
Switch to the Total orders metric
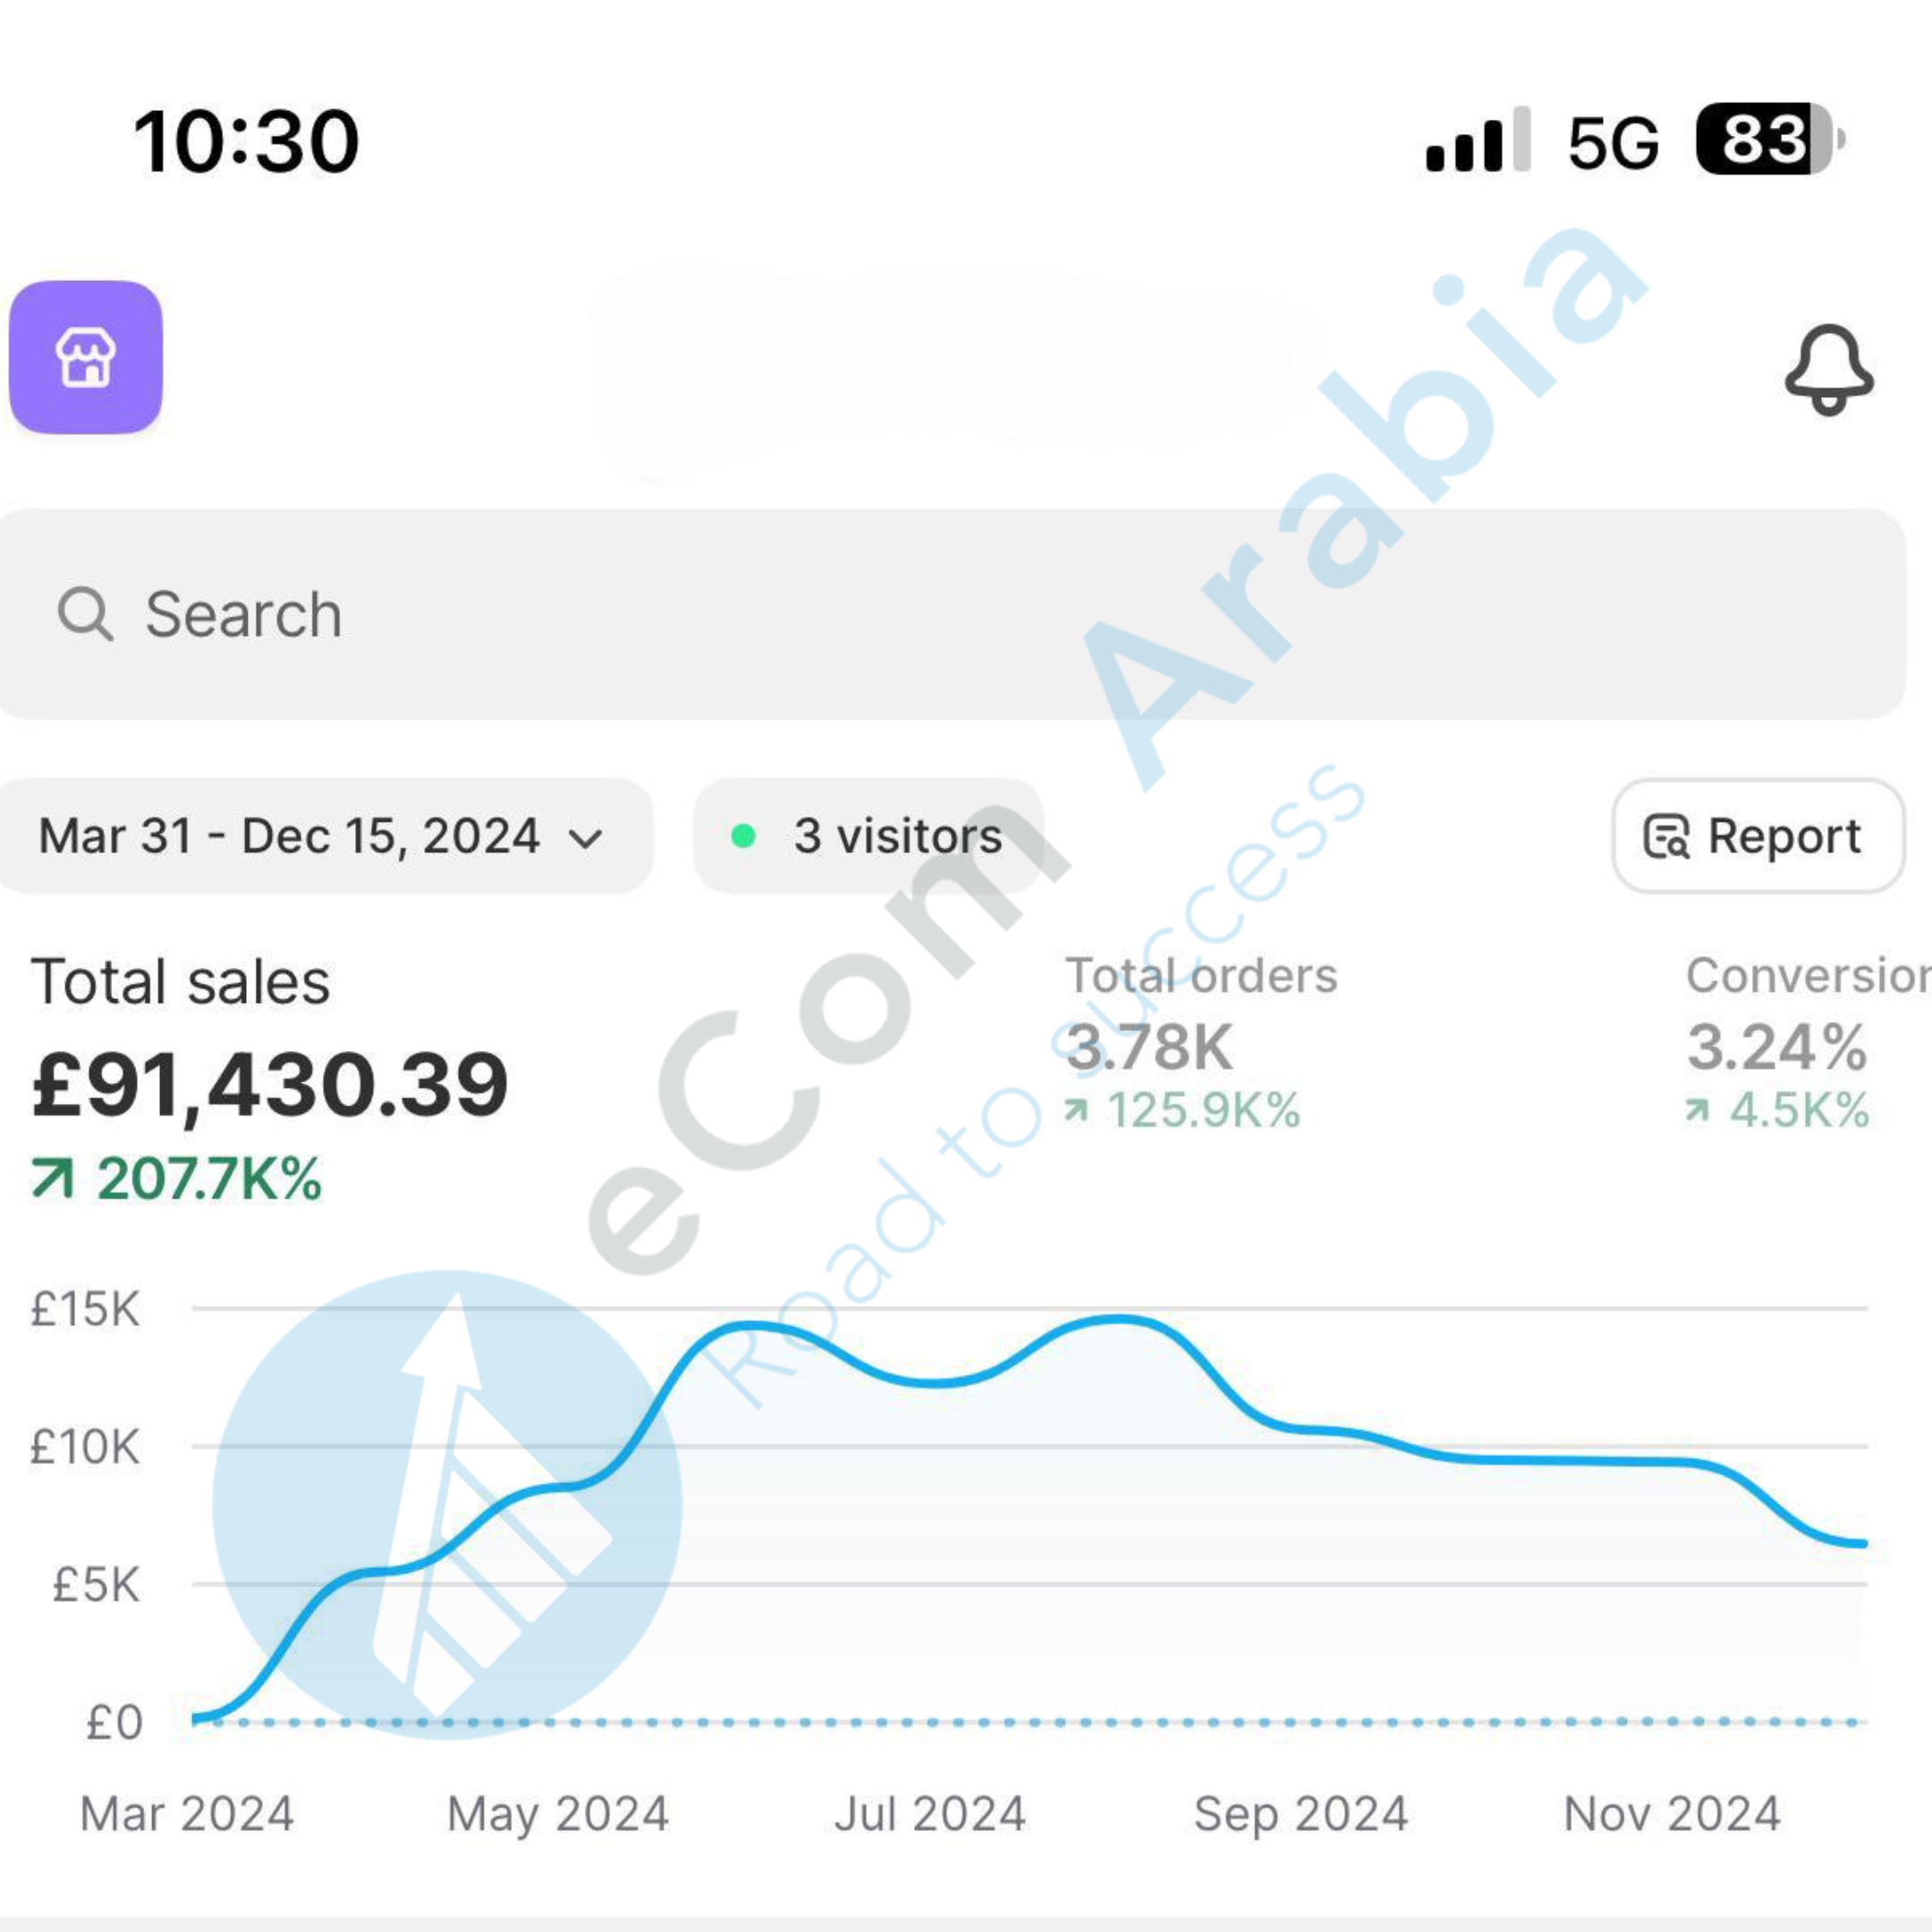click(x=1201, y=976)
